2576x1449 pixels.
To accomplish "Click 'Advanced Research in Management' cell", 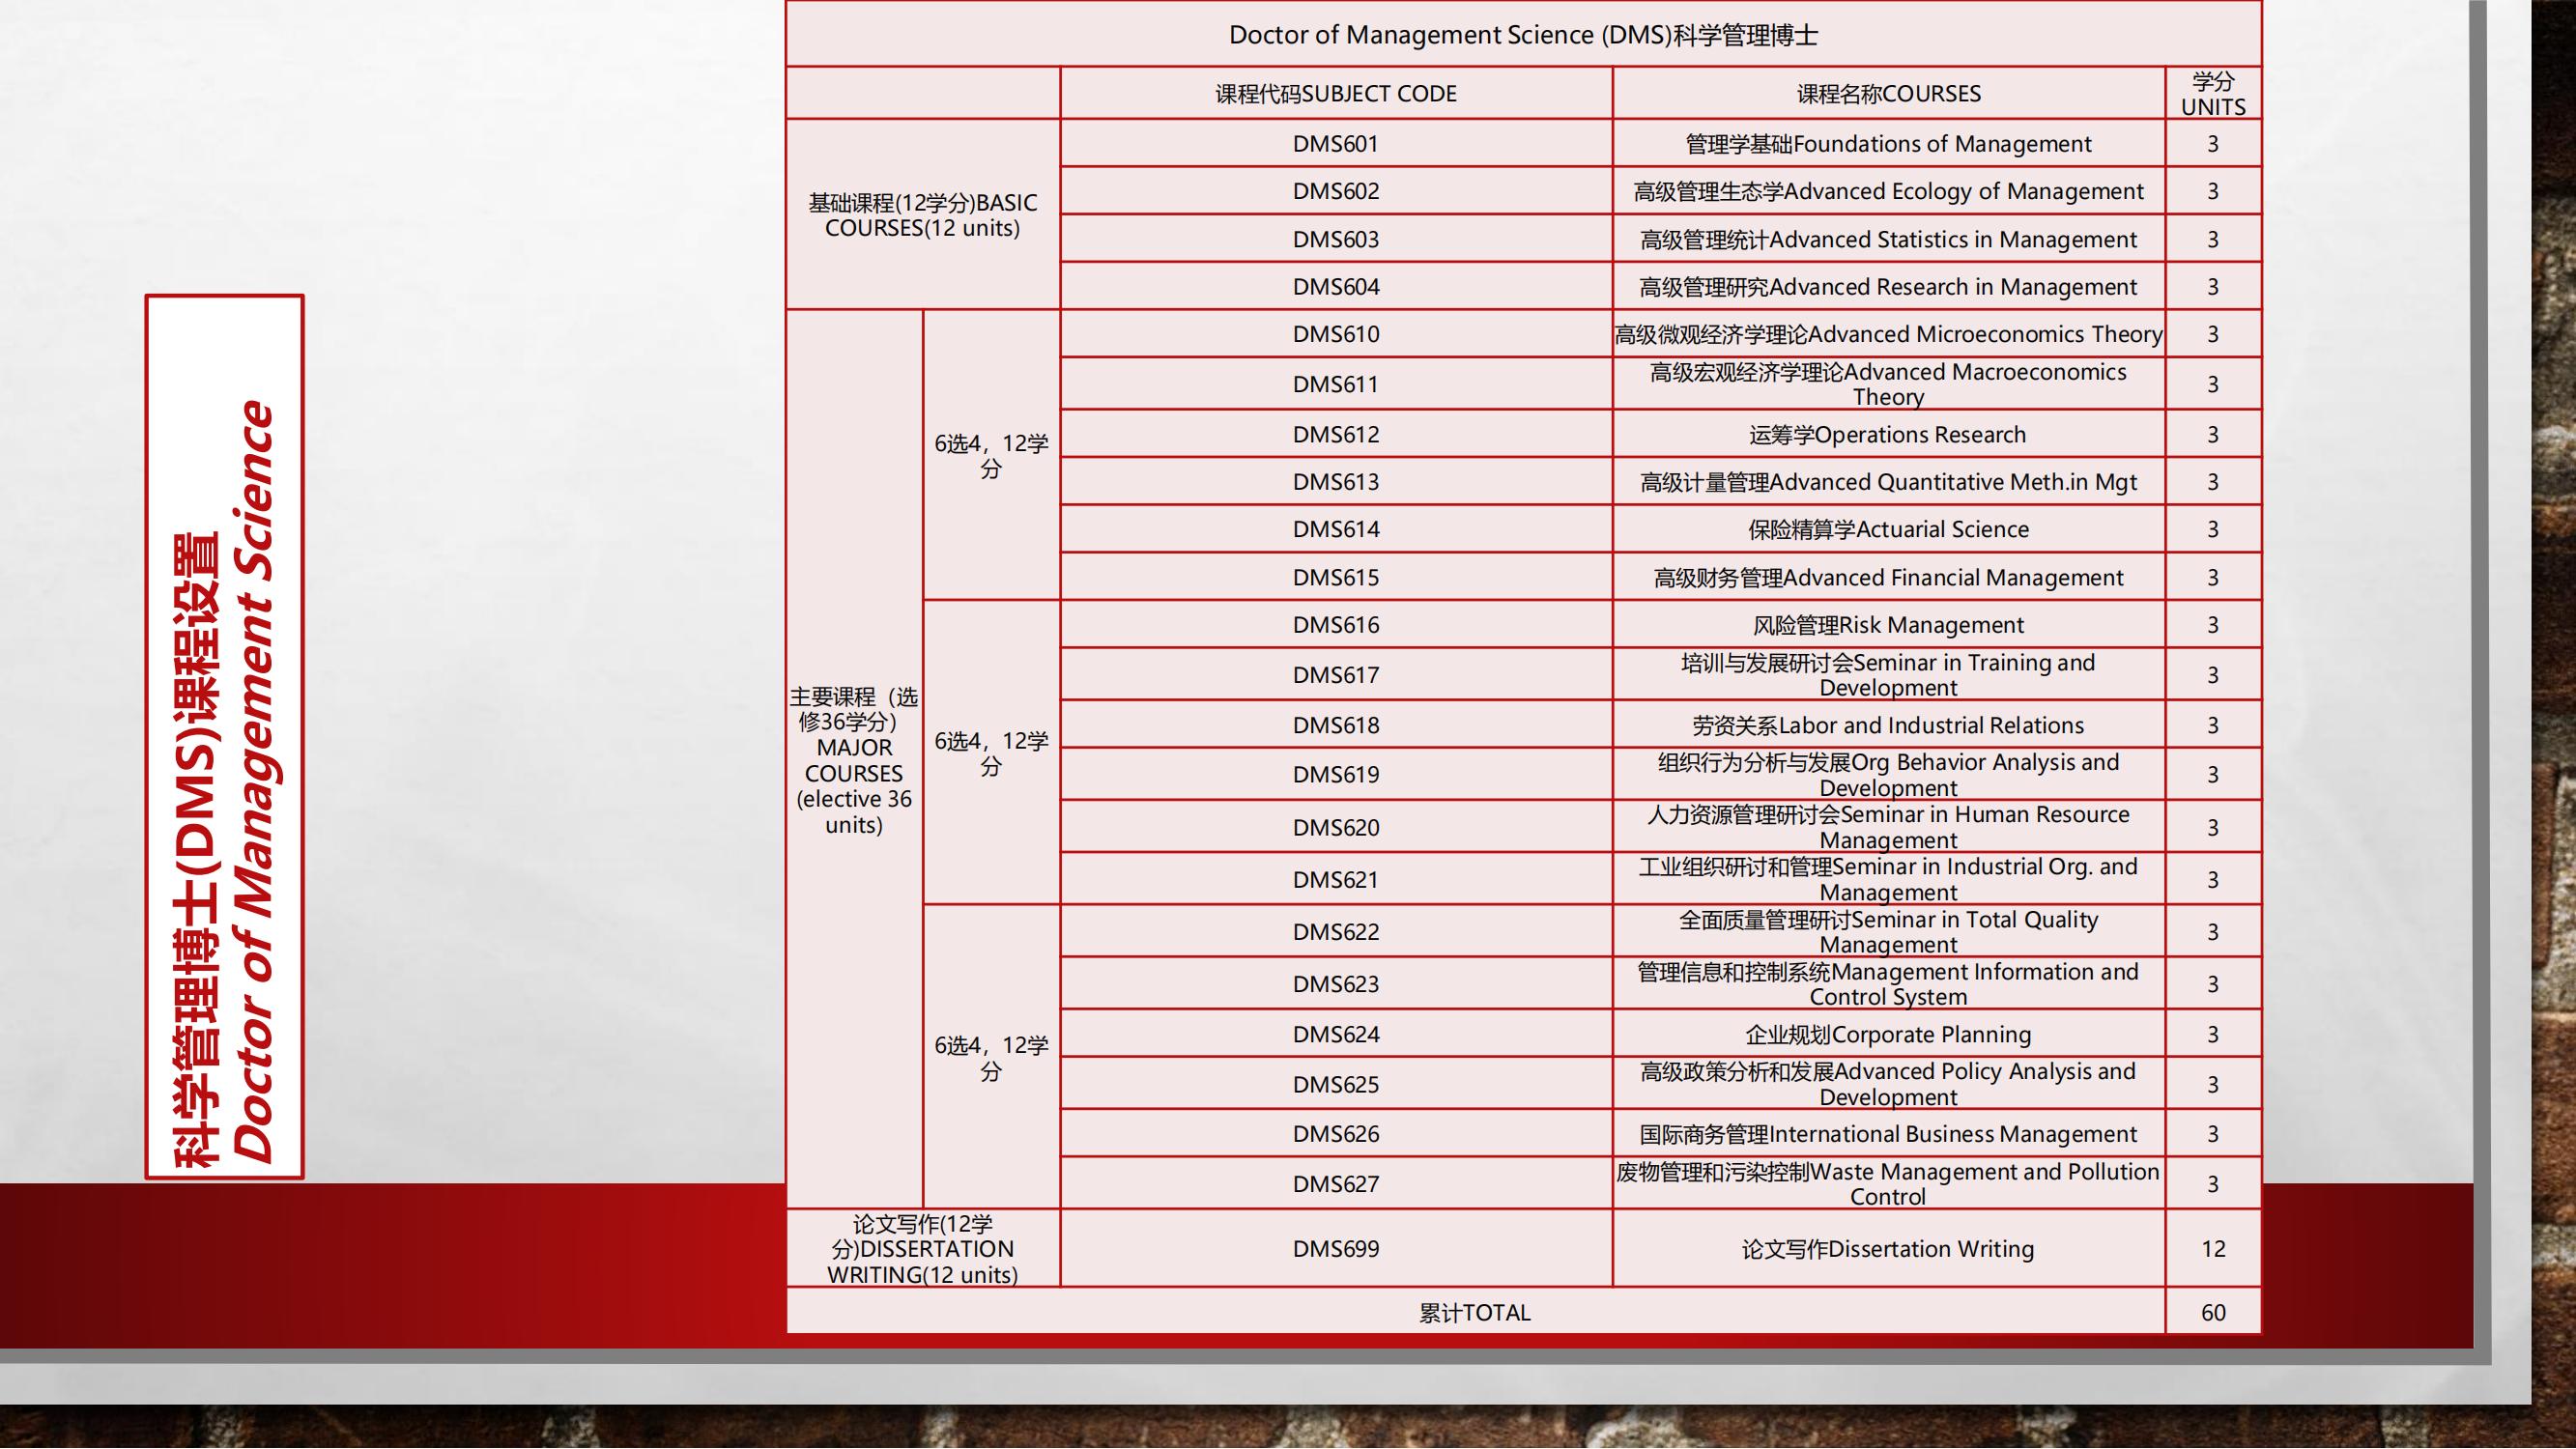I will pos(1888,286).
